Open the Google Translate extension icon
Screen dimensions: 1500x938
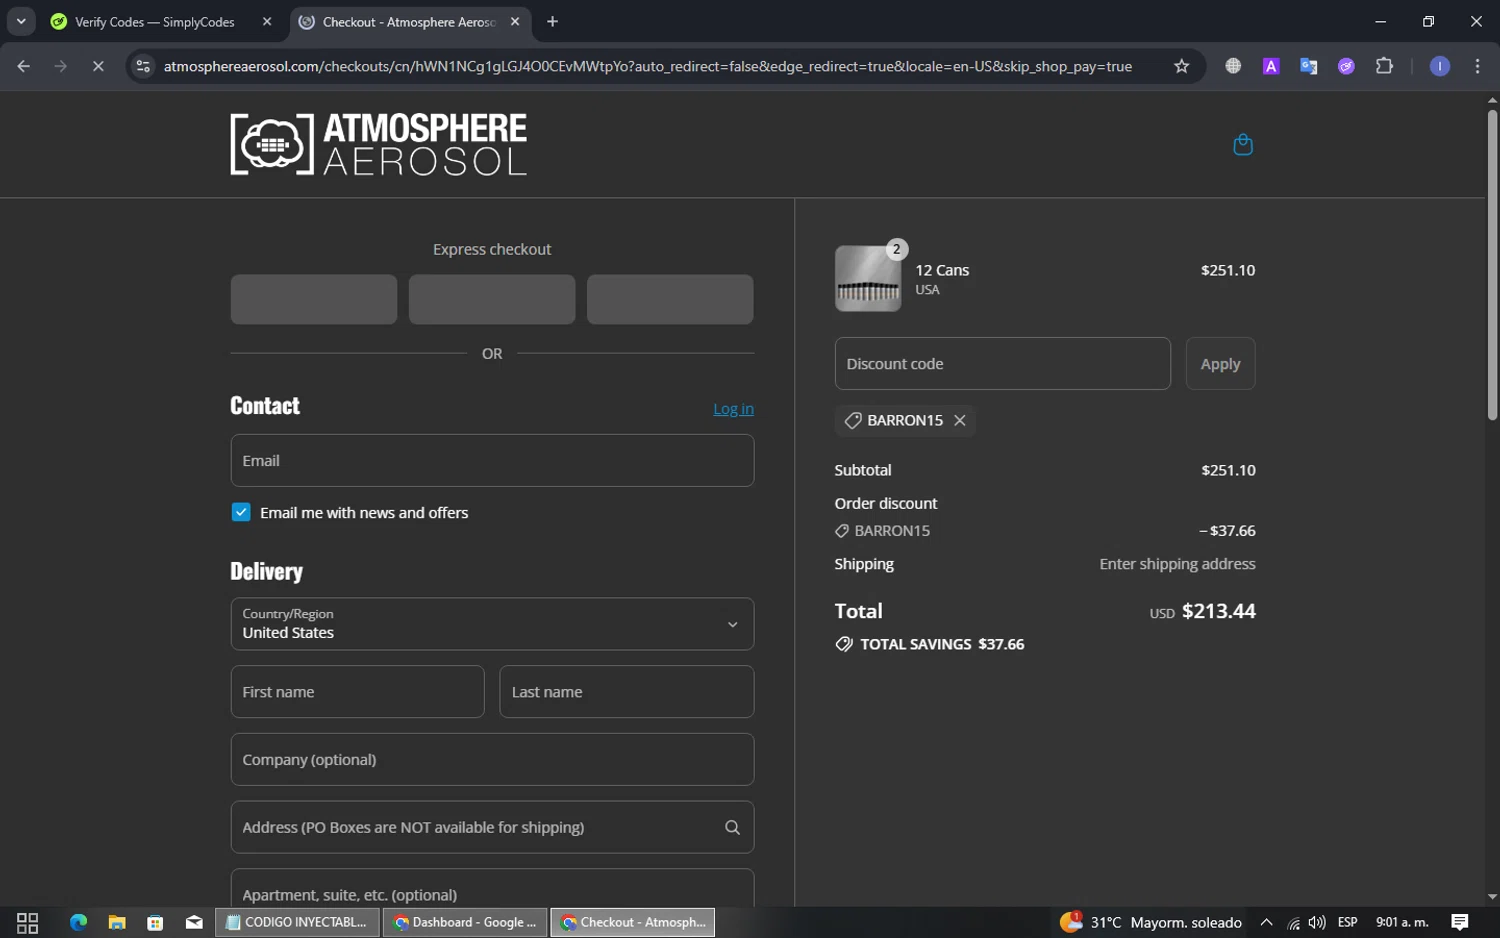1308,66
